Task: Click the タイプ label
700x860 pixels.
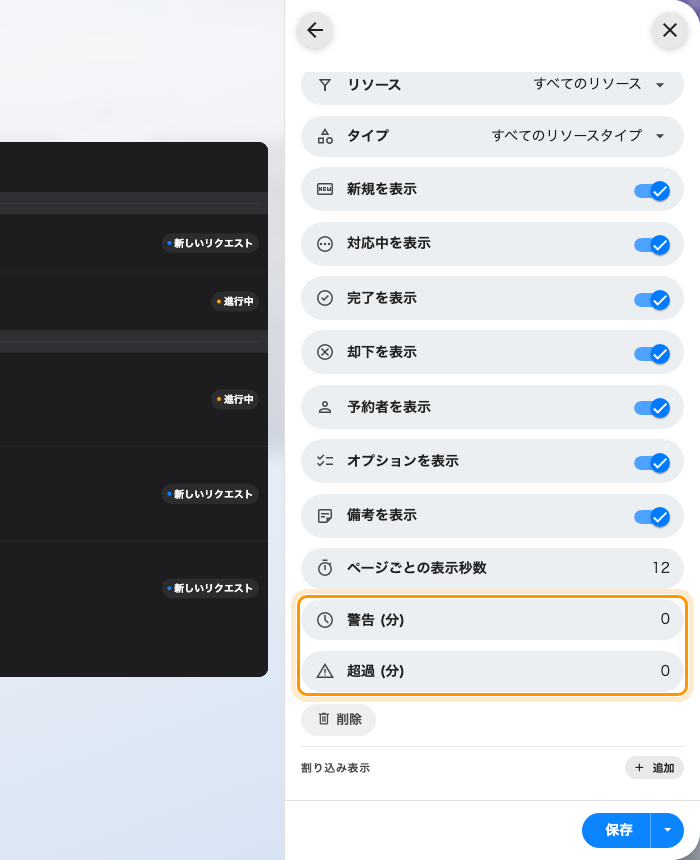Action: (x=368, y=135)
